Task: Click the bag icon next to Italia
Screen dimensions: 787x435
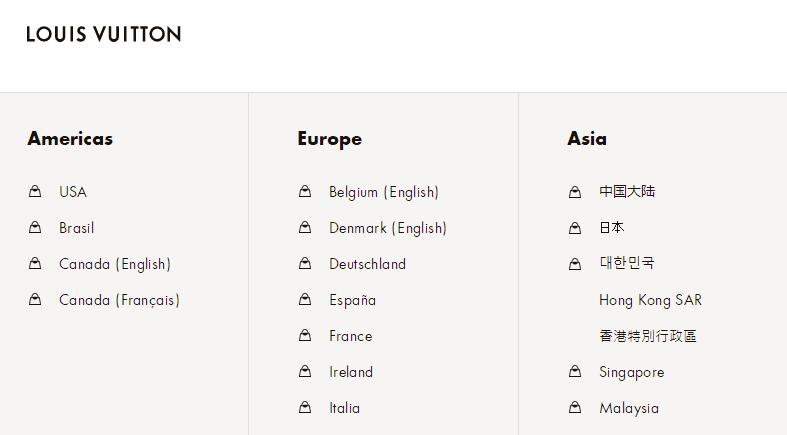Action: tap(305, 408)
